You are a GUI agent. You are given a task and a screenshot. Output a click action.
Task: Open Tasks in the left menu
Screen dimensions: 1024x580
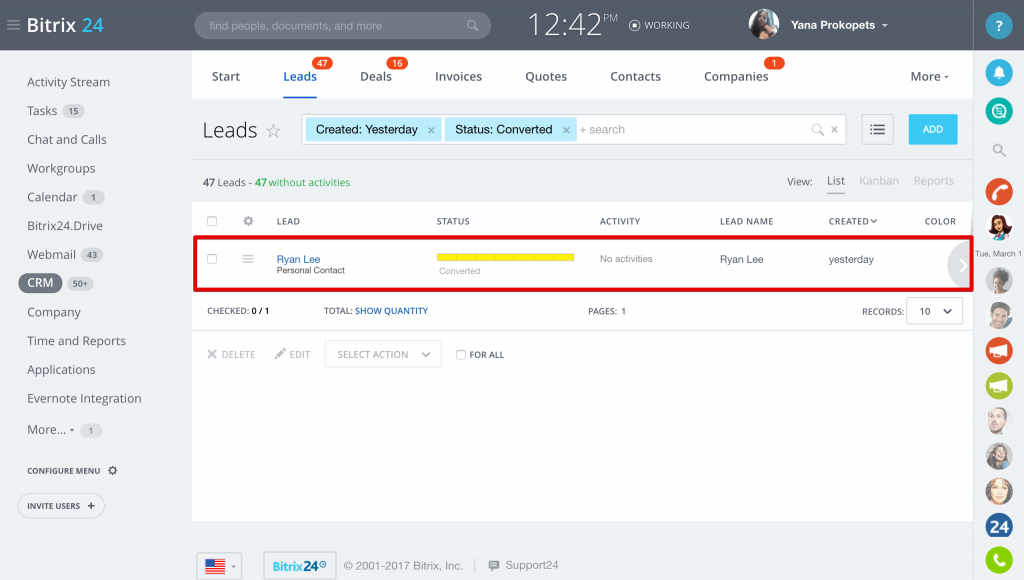click(x=42, y=111)
